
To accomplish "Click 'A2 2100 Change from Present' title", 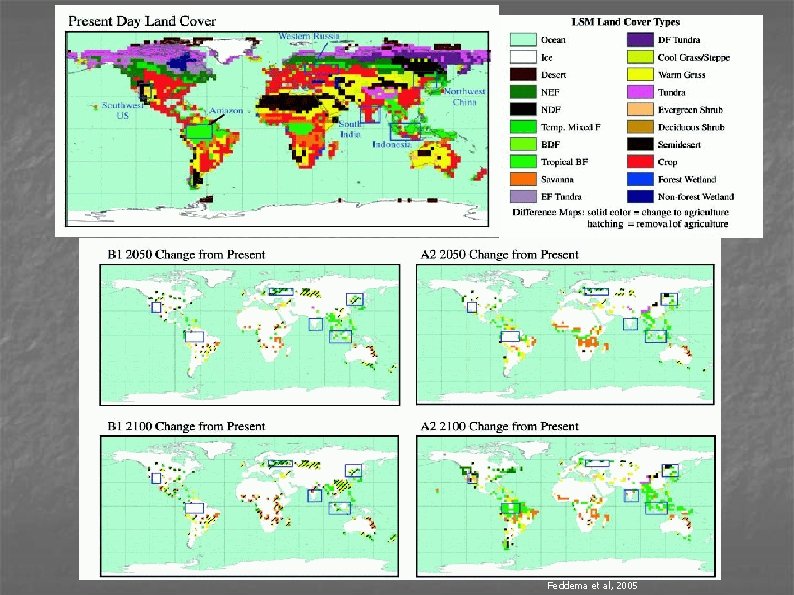I will (499, 426).
